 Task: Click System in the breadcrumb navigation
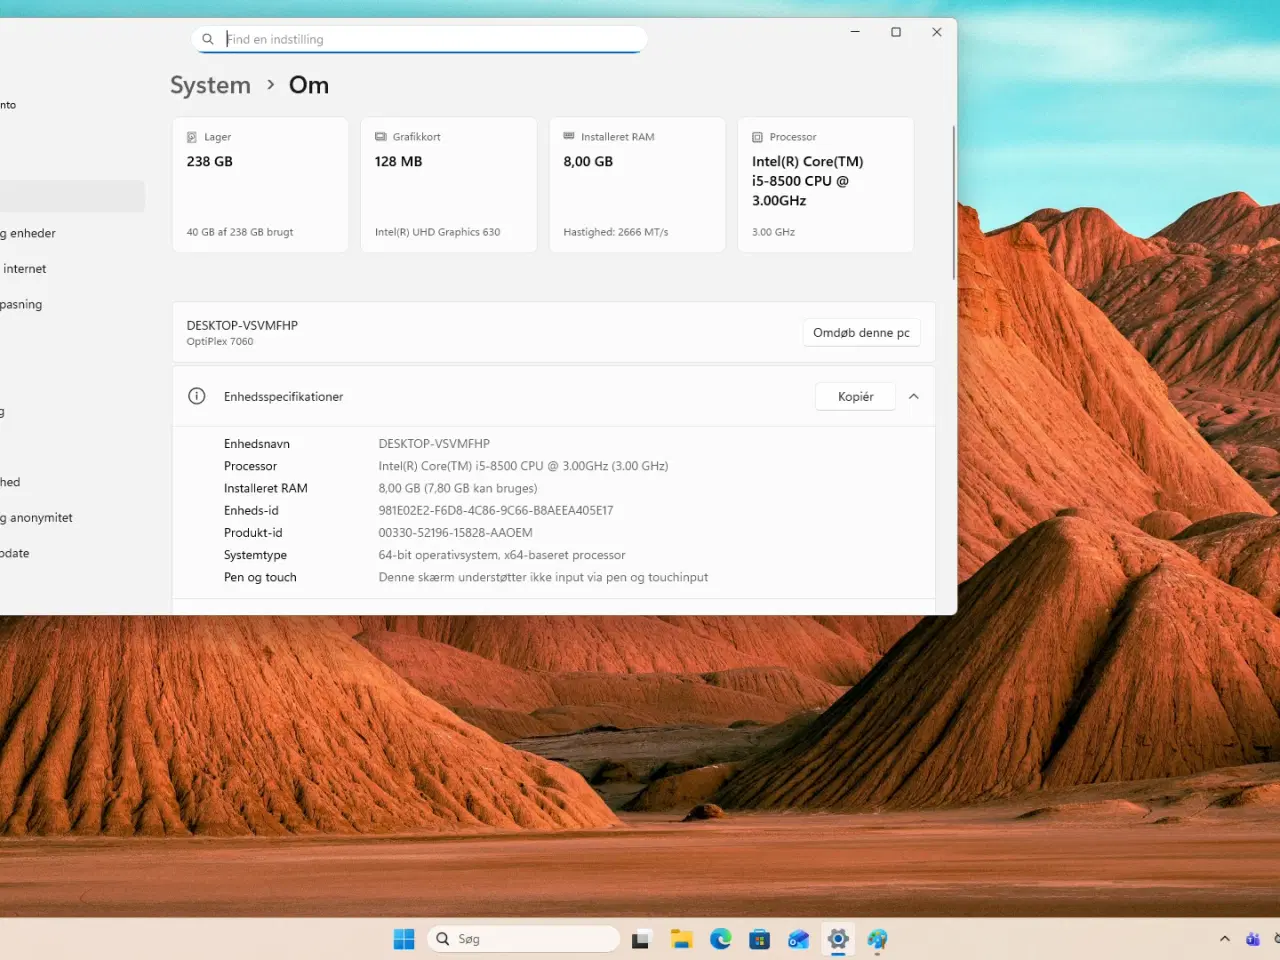(210, 85)
